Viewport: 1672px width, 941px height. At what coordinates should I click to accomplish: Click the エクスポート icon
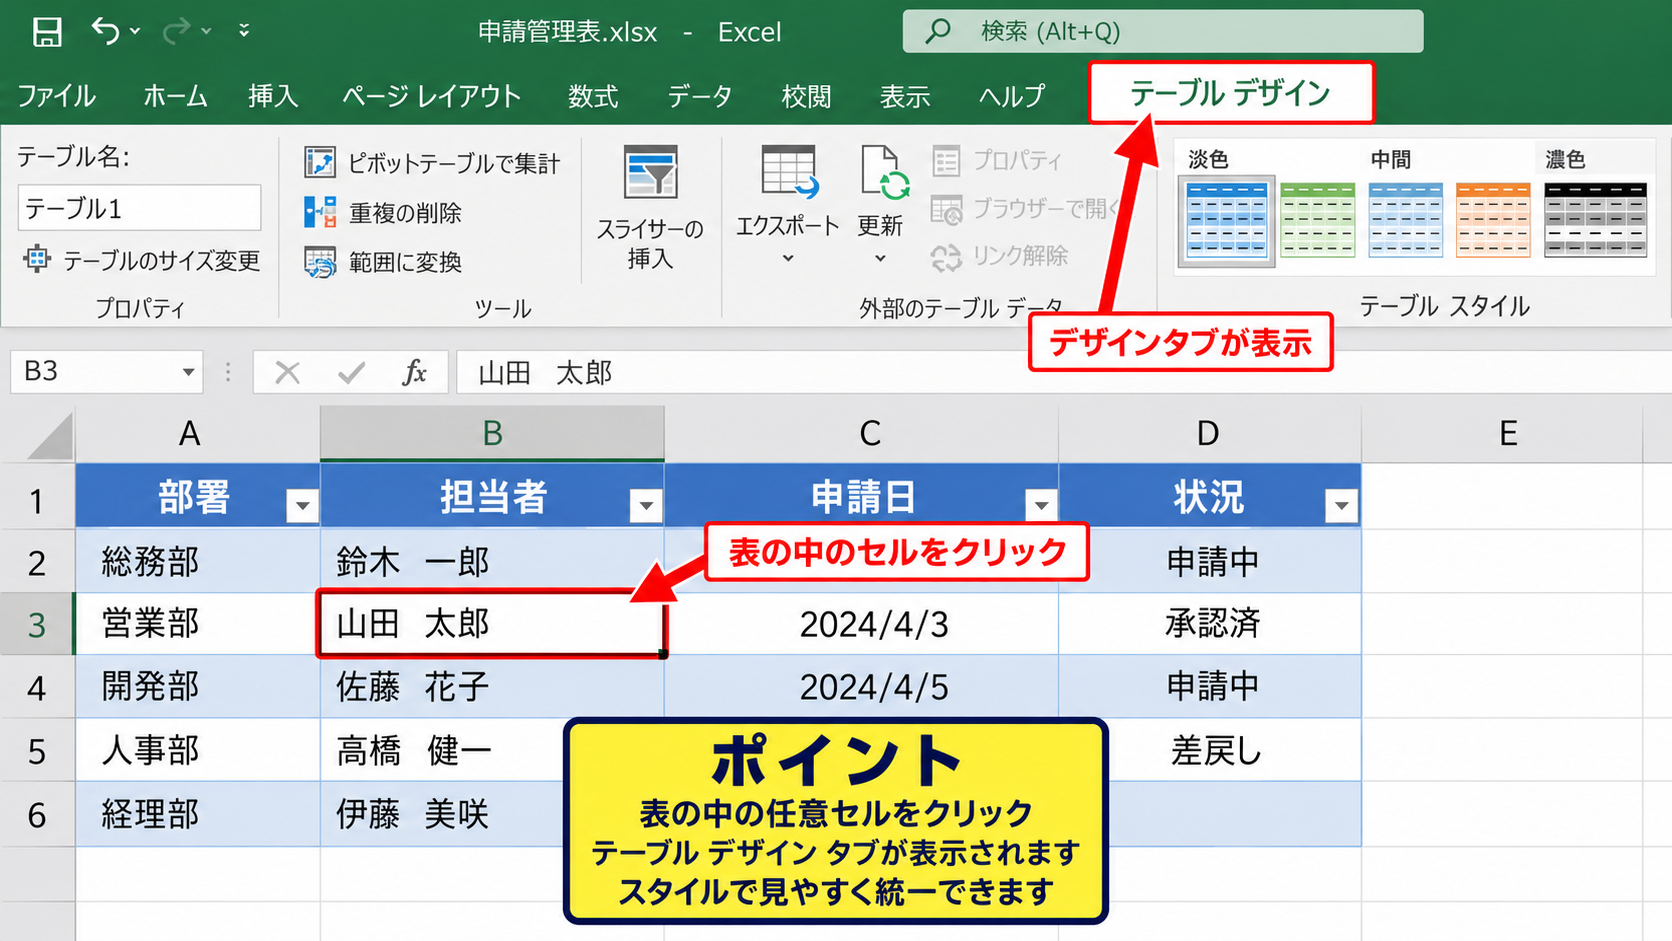click(x=788, y=172)
